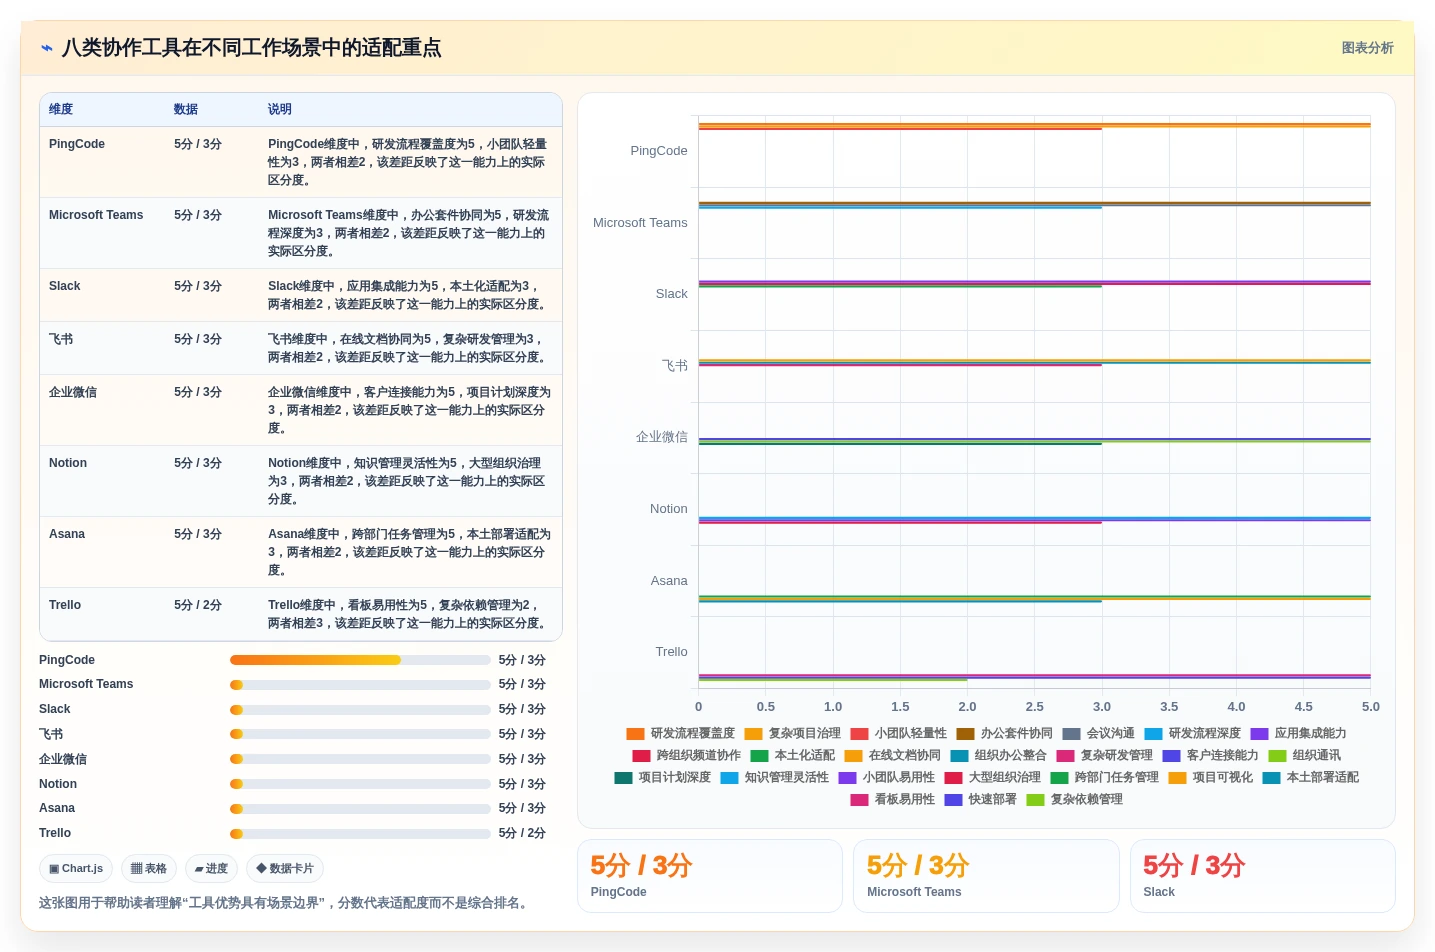Toggle 客户连接能力 legend item
Viewport: 1435px width, 952px height.
pyautogui.click(x=1210, y=756)
